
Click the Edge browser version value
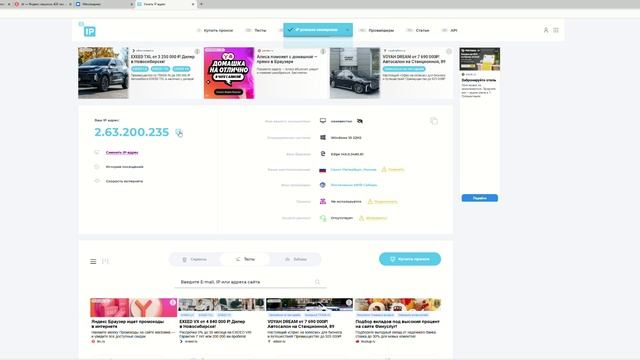coord(347,154)
